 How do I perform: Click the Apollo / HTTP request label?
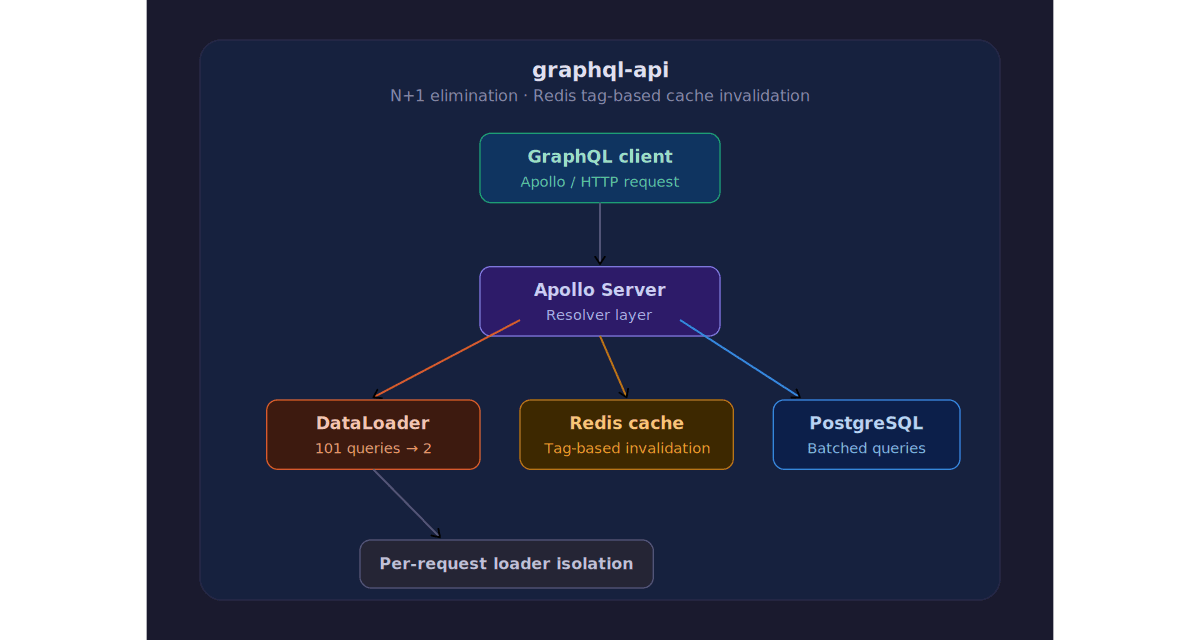pyautogui.click(x=600, y=182)
